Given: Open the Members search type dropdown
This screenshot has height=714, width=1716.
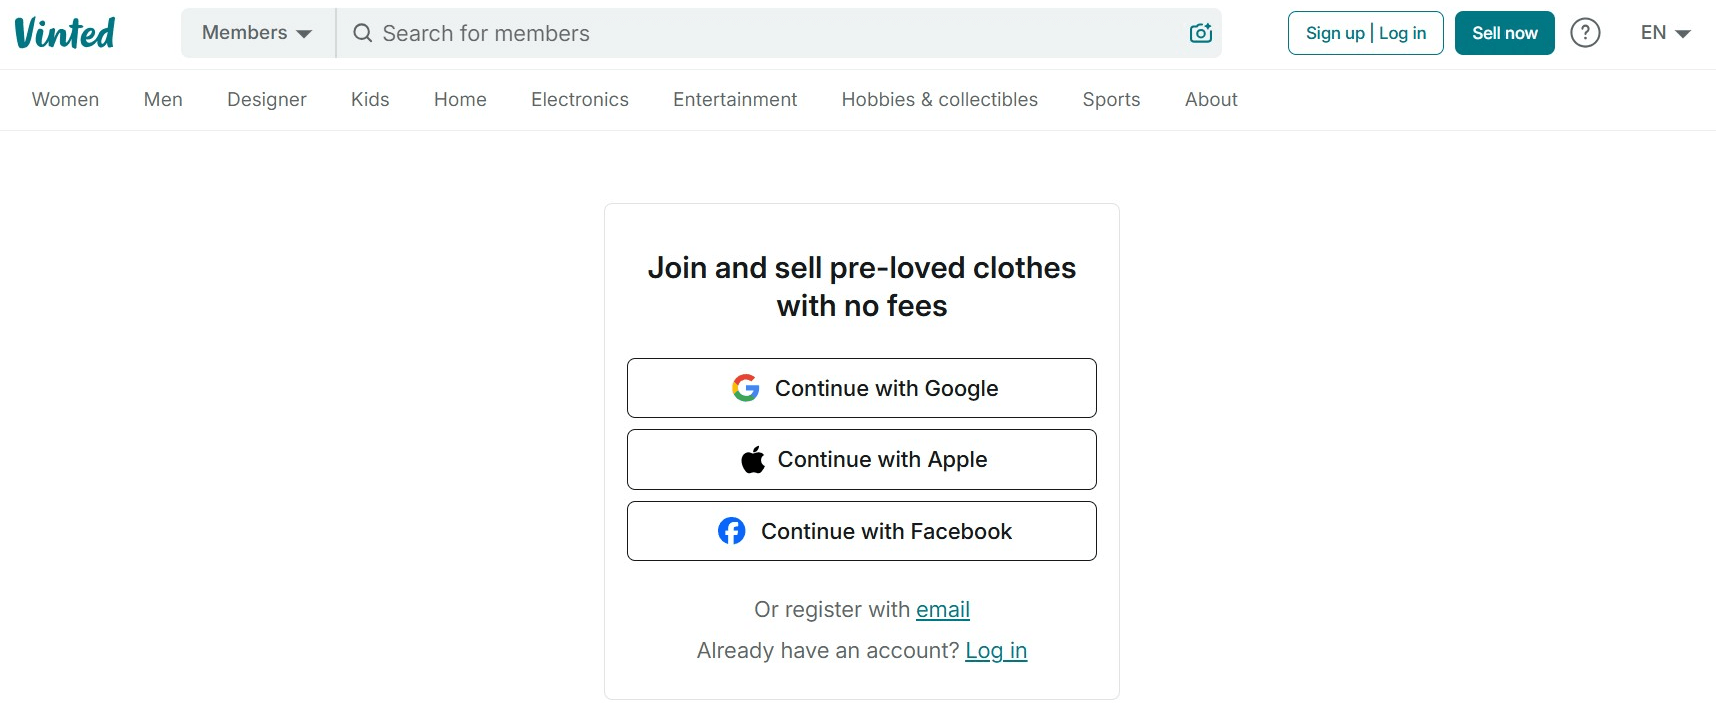Looking at the screenshot, I should (257, 33).
